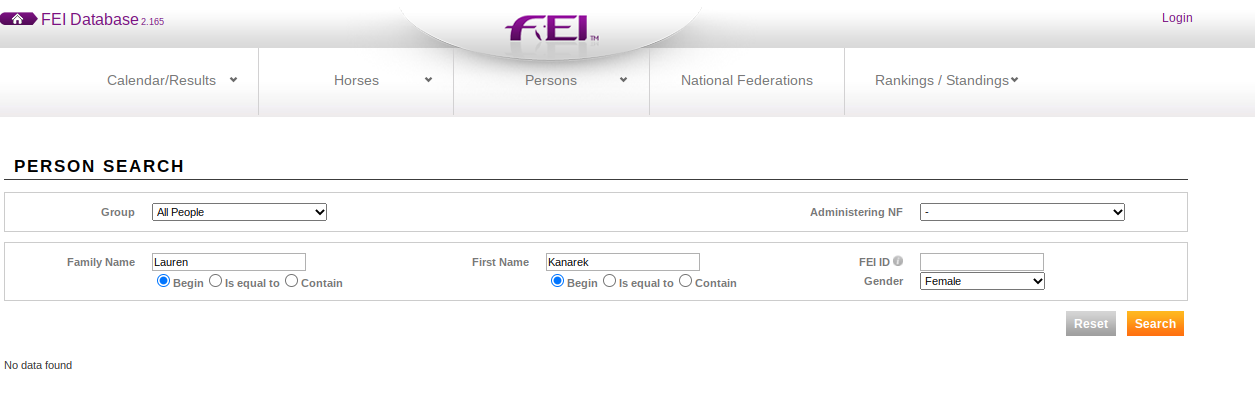The image size is (1255, 412).
Task: Open the National Federations menu item
Action: pyautogui.click(x=747, y=80)
